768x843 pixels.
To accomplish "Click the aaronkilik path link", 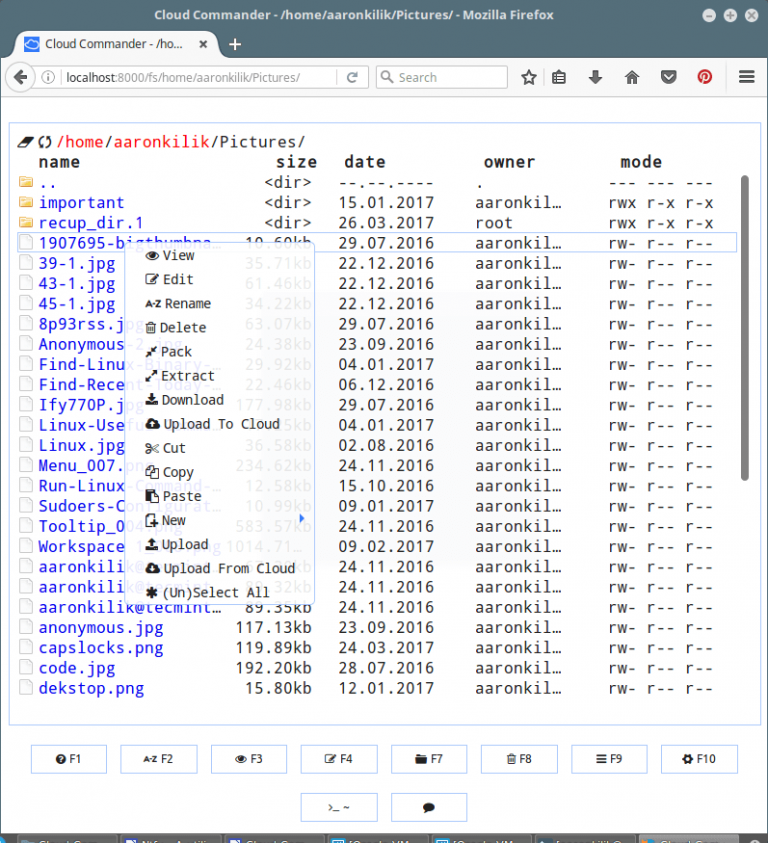I will (x=161, y=142).
